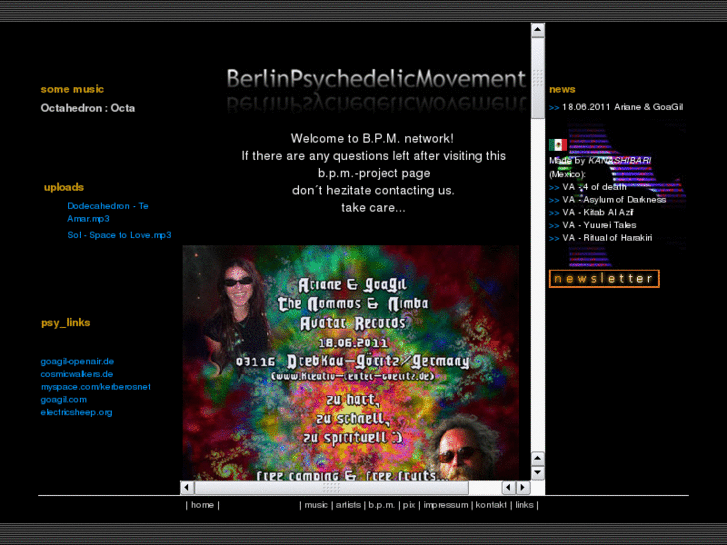Open the kontakt page

[491, 505]
